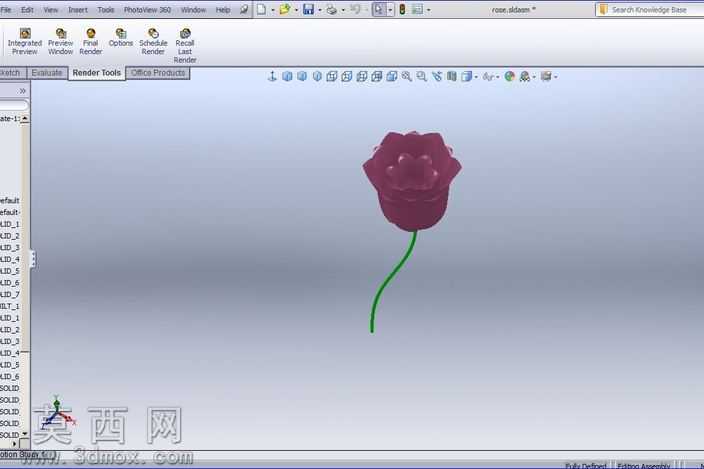Click the pin icon beside Help menu
704x469 pixels.
[244, 9]
